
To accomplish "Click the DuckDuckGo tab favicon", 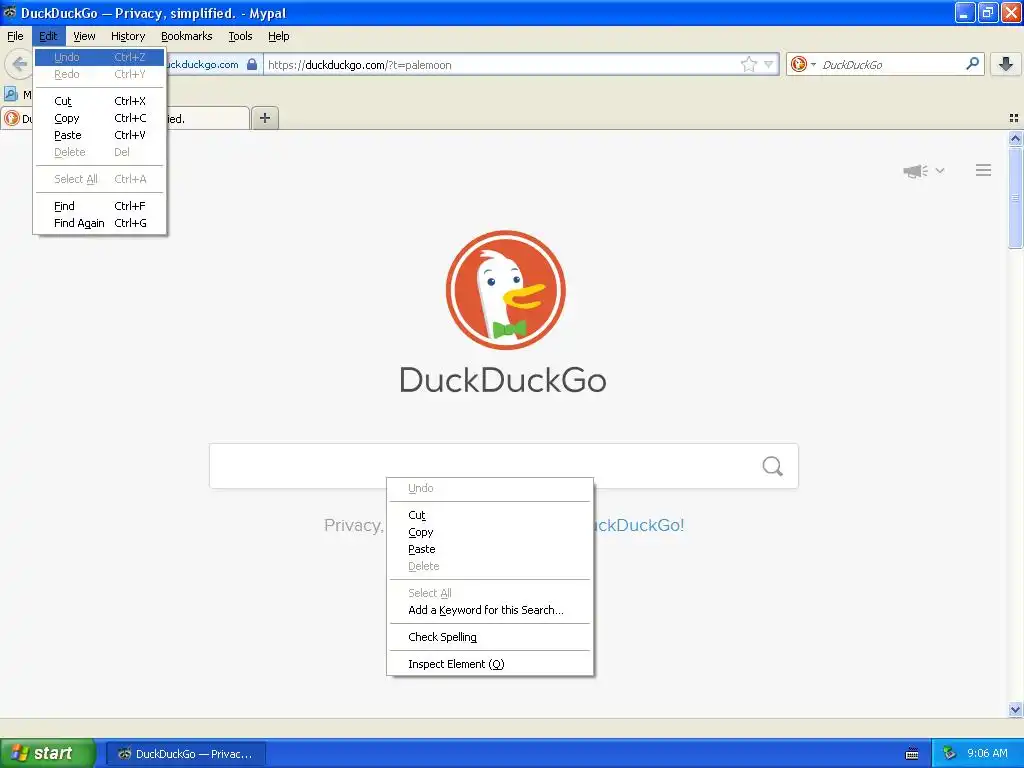I will 11,118.
